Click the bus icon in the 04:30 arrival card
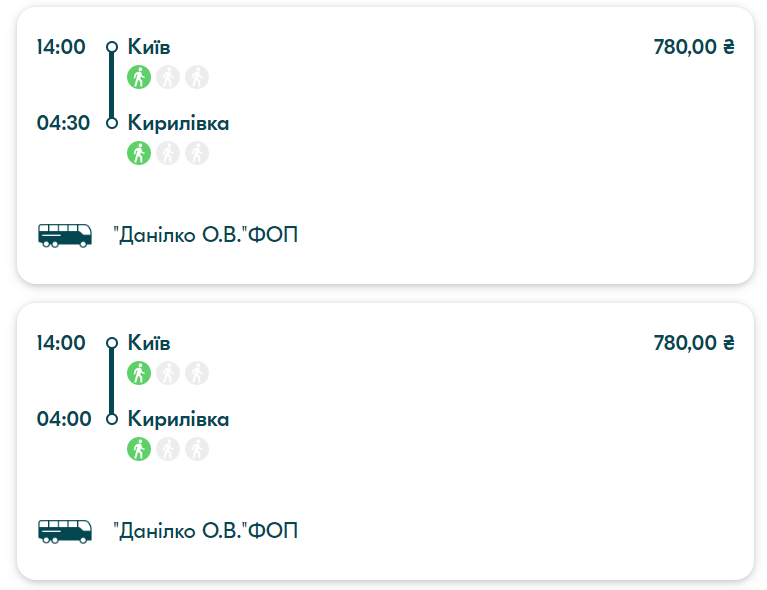Screen dimensions: 767x590 point(65,235)
